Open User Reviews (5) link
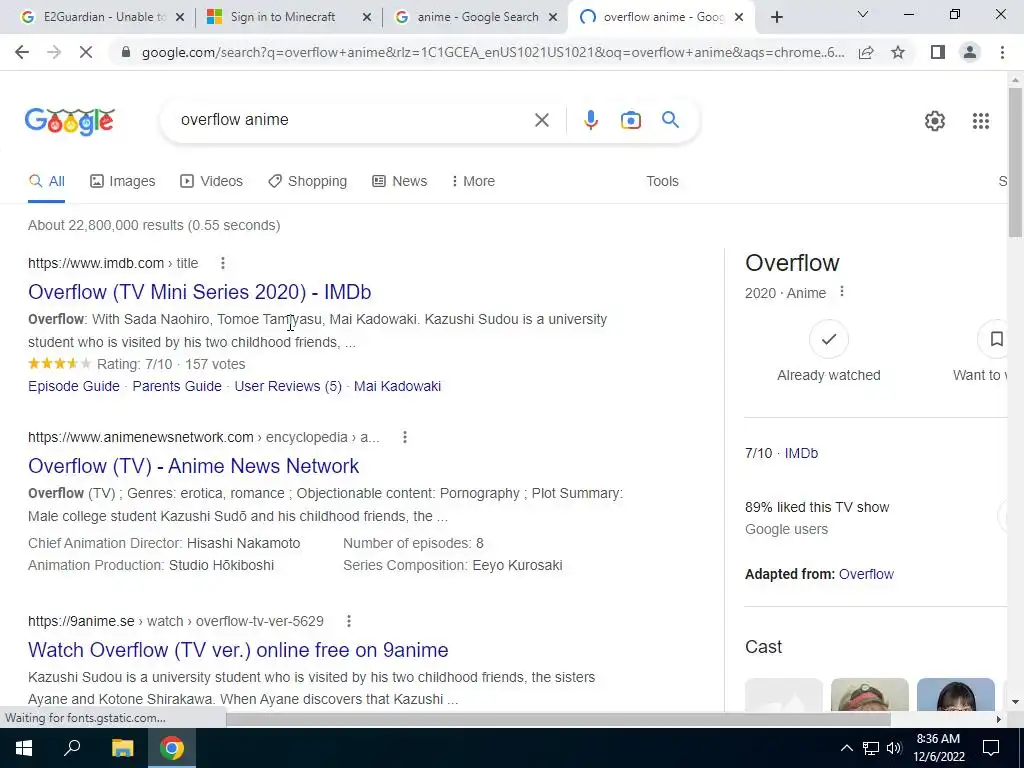This screenshot has width=1024, height=768. (288, 386)
